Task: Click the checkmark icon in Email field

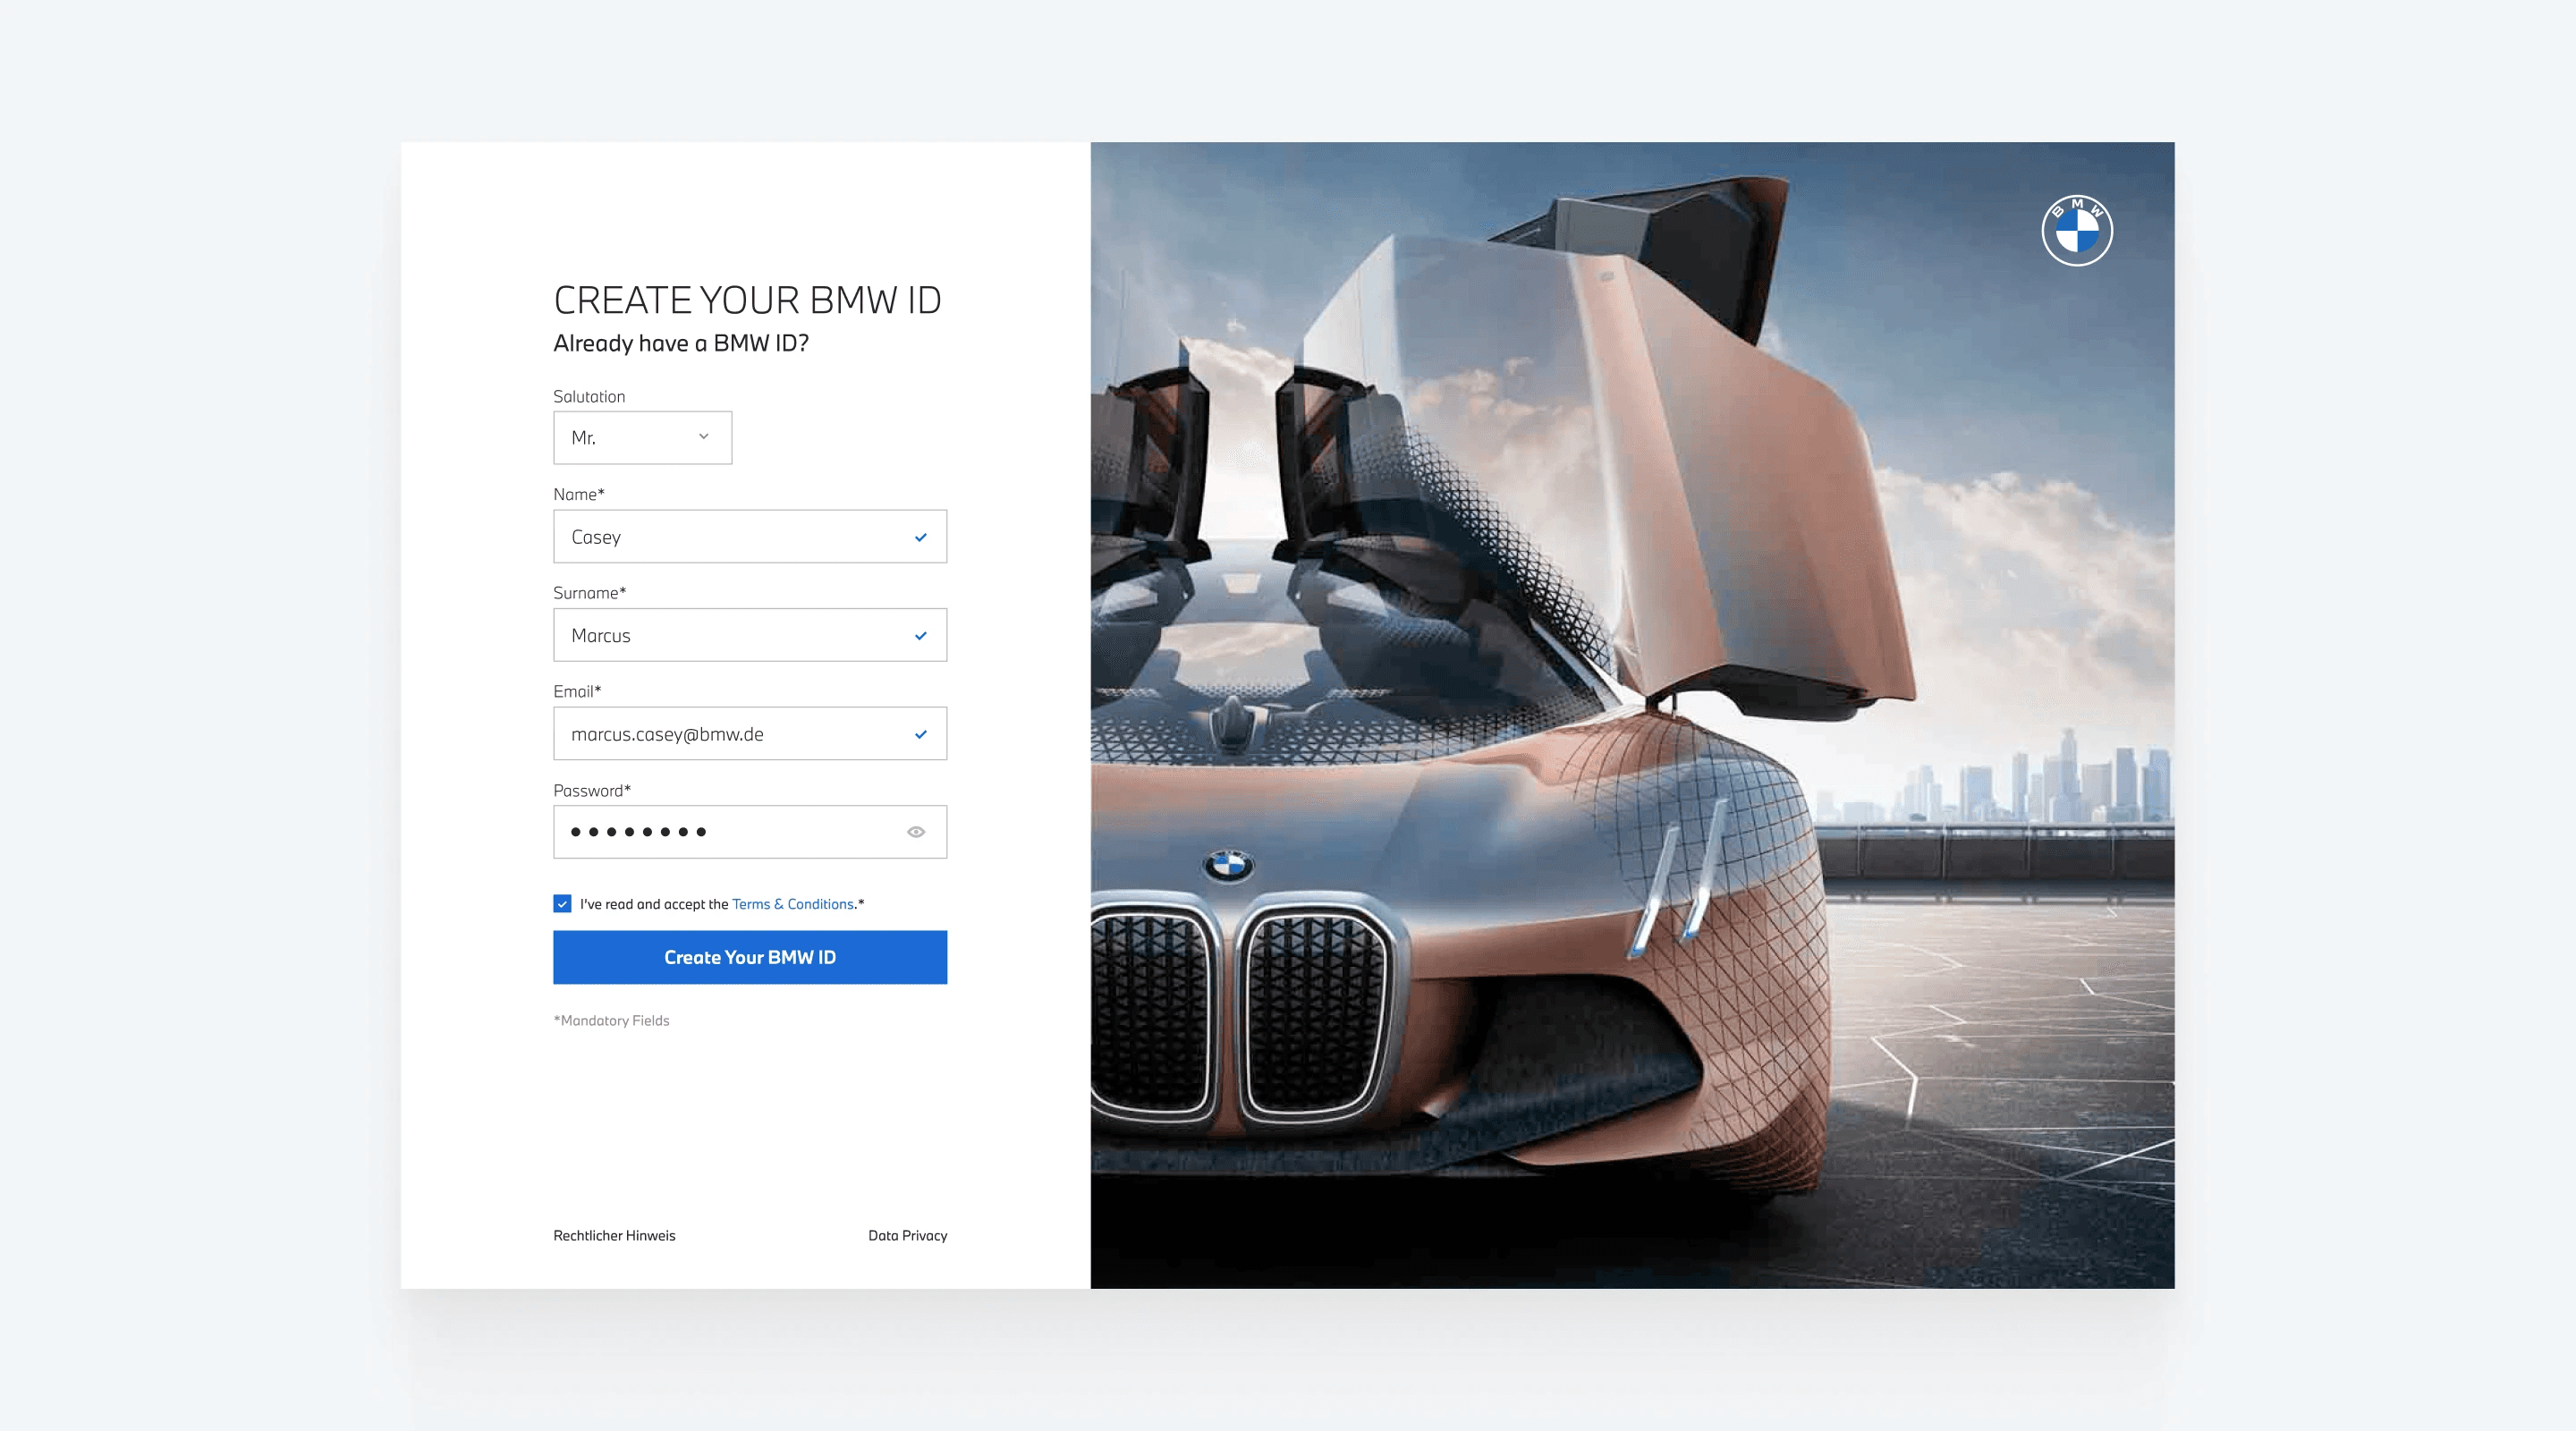Action: [920, 734]
